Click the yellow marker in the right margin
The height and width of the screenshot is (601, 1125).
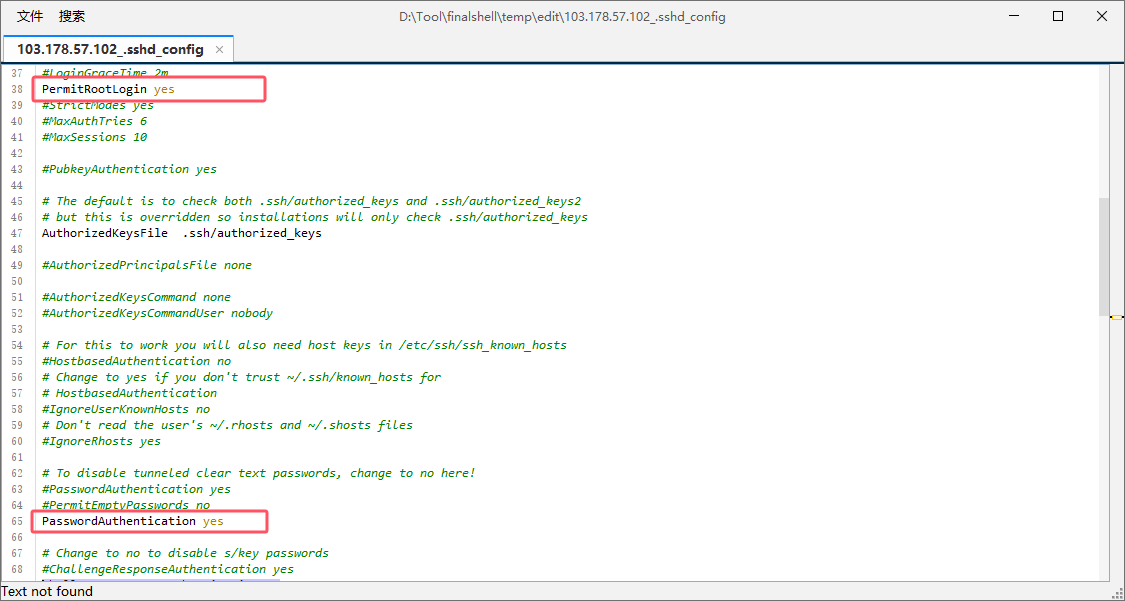click(x=1116, y=317)
